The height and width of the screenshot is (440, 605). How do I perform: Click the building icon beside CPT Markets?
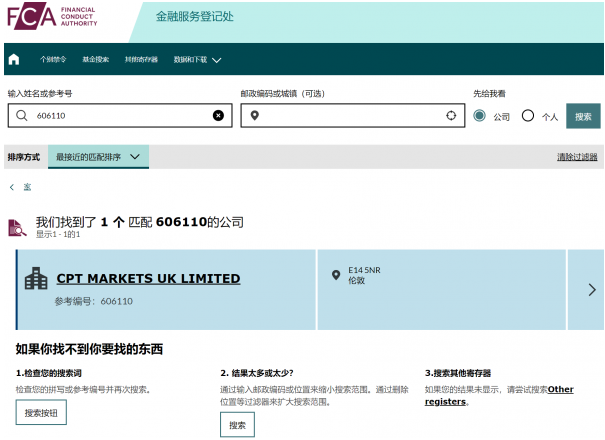click(x=36, y=279)
